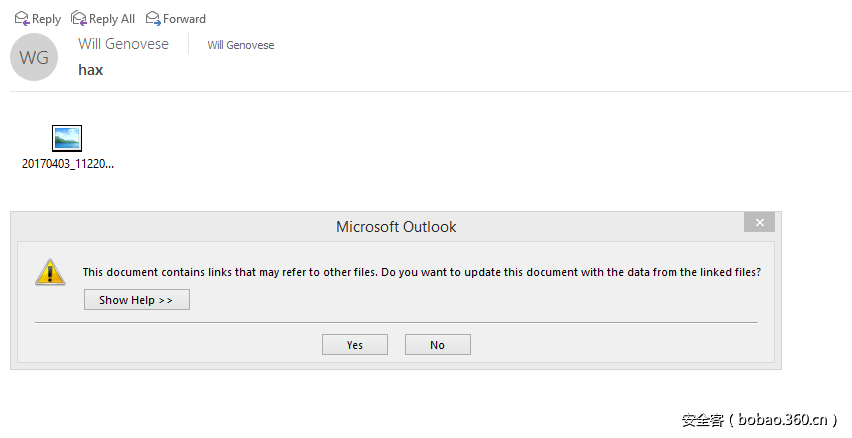Click the Forward envelope icon
The height and width of the screenshot is (438, 852).
click(x=153, y=18)
